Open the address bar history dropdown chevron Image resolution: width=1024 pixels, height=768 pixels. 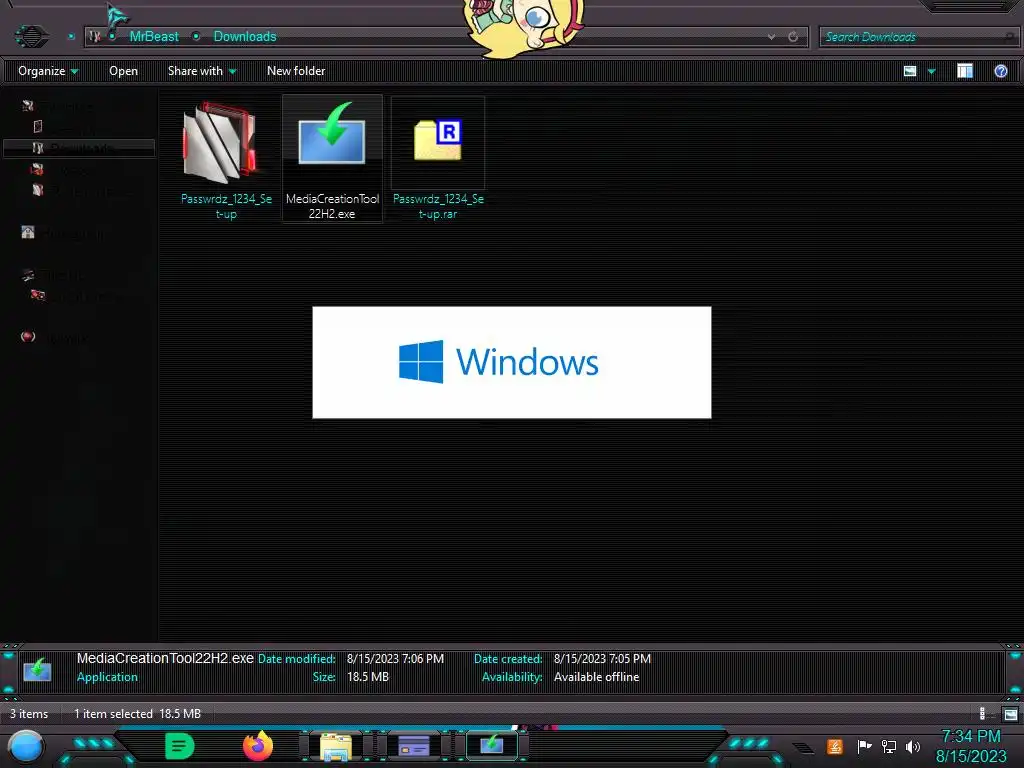(771, 37)
